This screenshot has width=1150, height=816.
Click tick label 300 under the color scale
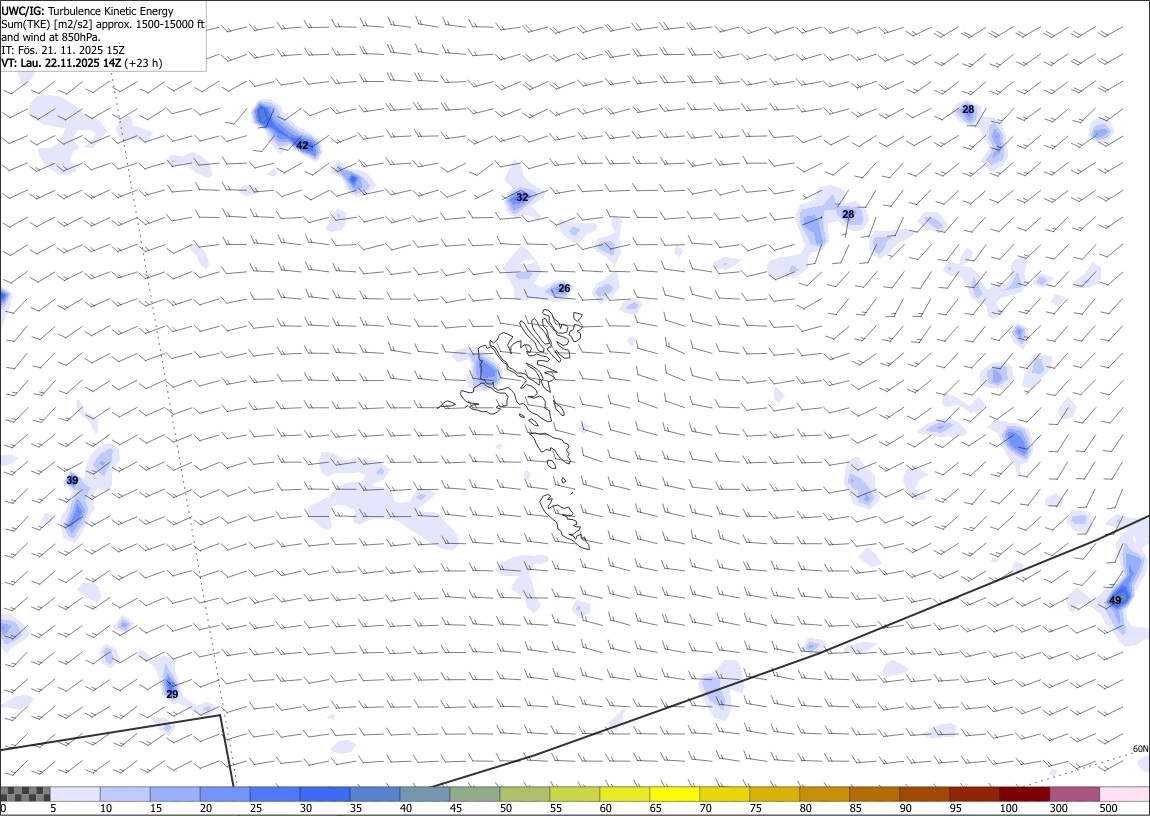pyautogui.click(x=1058, y=808)
